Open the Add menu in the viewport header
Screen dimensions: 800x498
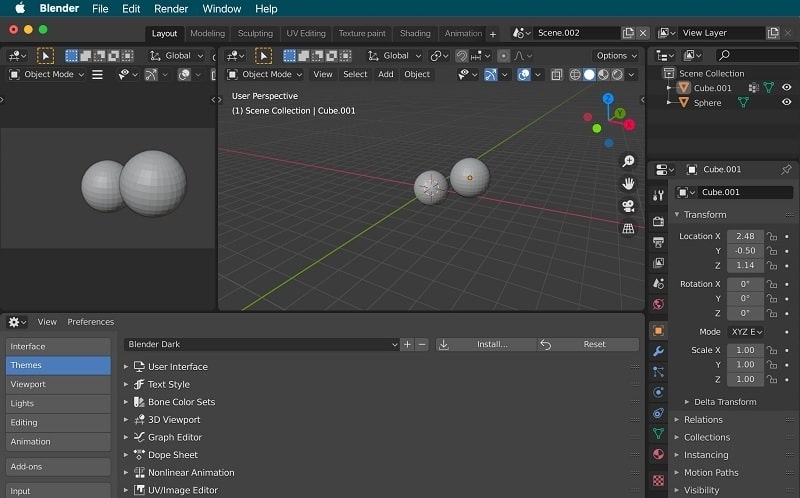386,74
